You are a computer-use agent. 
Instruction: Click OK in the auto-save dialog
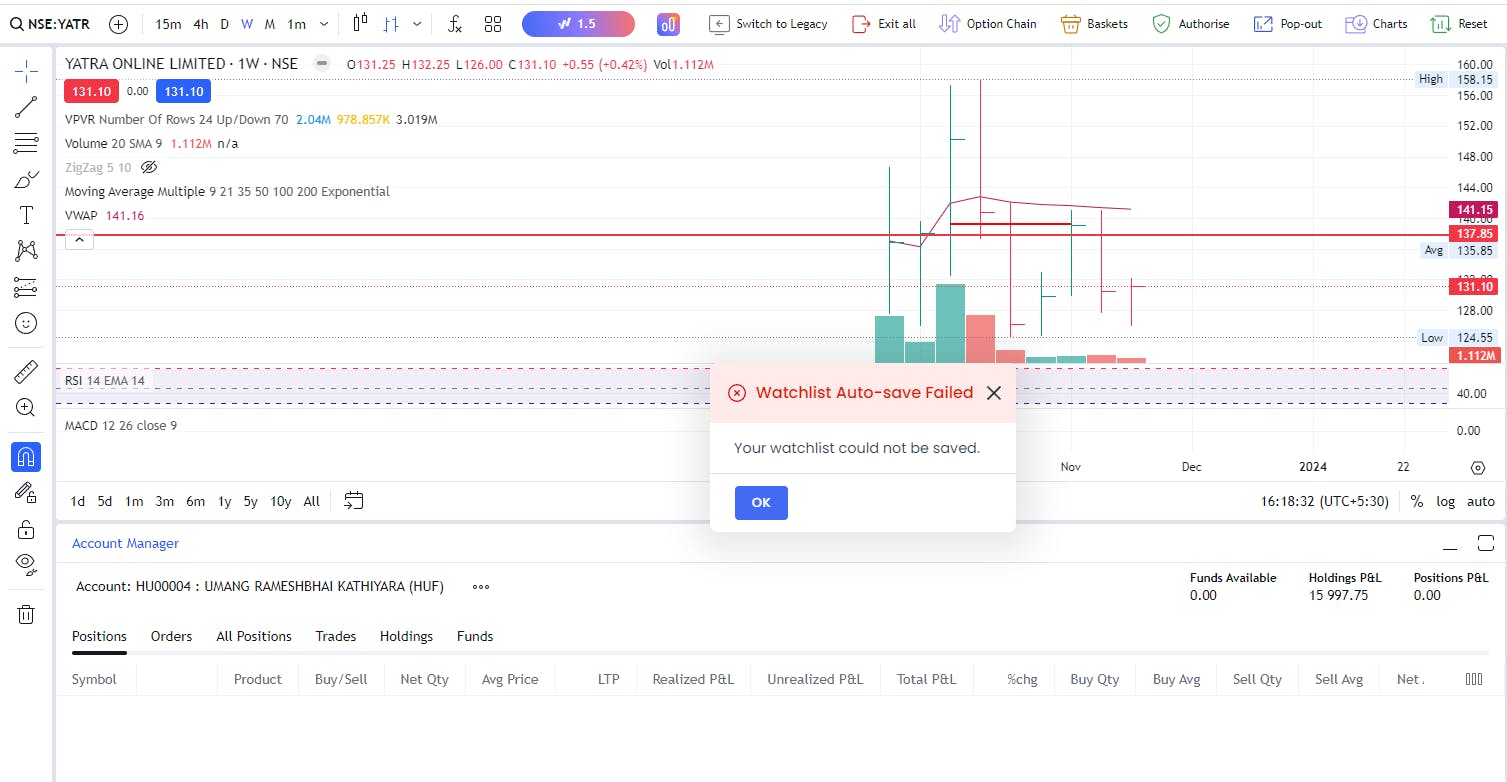(x=761, y=503)
